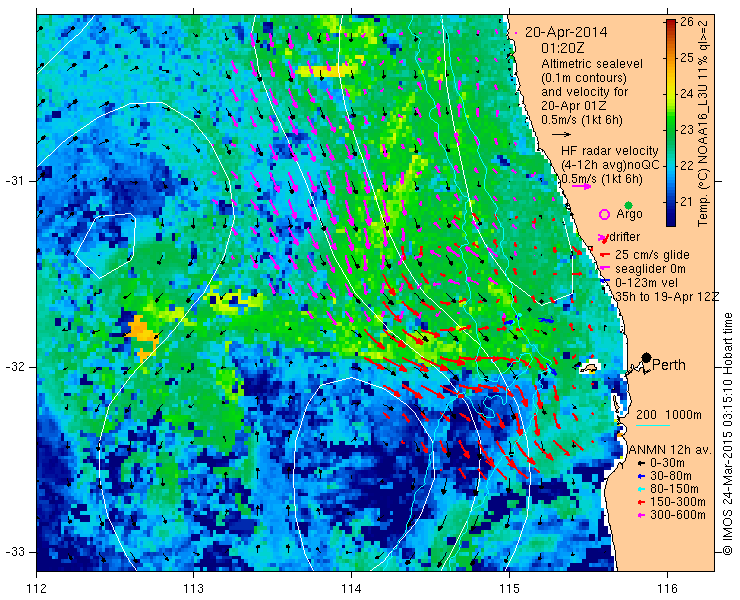Click the IMOS copyright timestamp text
This screenshot has height=600, width=740.
(x=728, y=434)
